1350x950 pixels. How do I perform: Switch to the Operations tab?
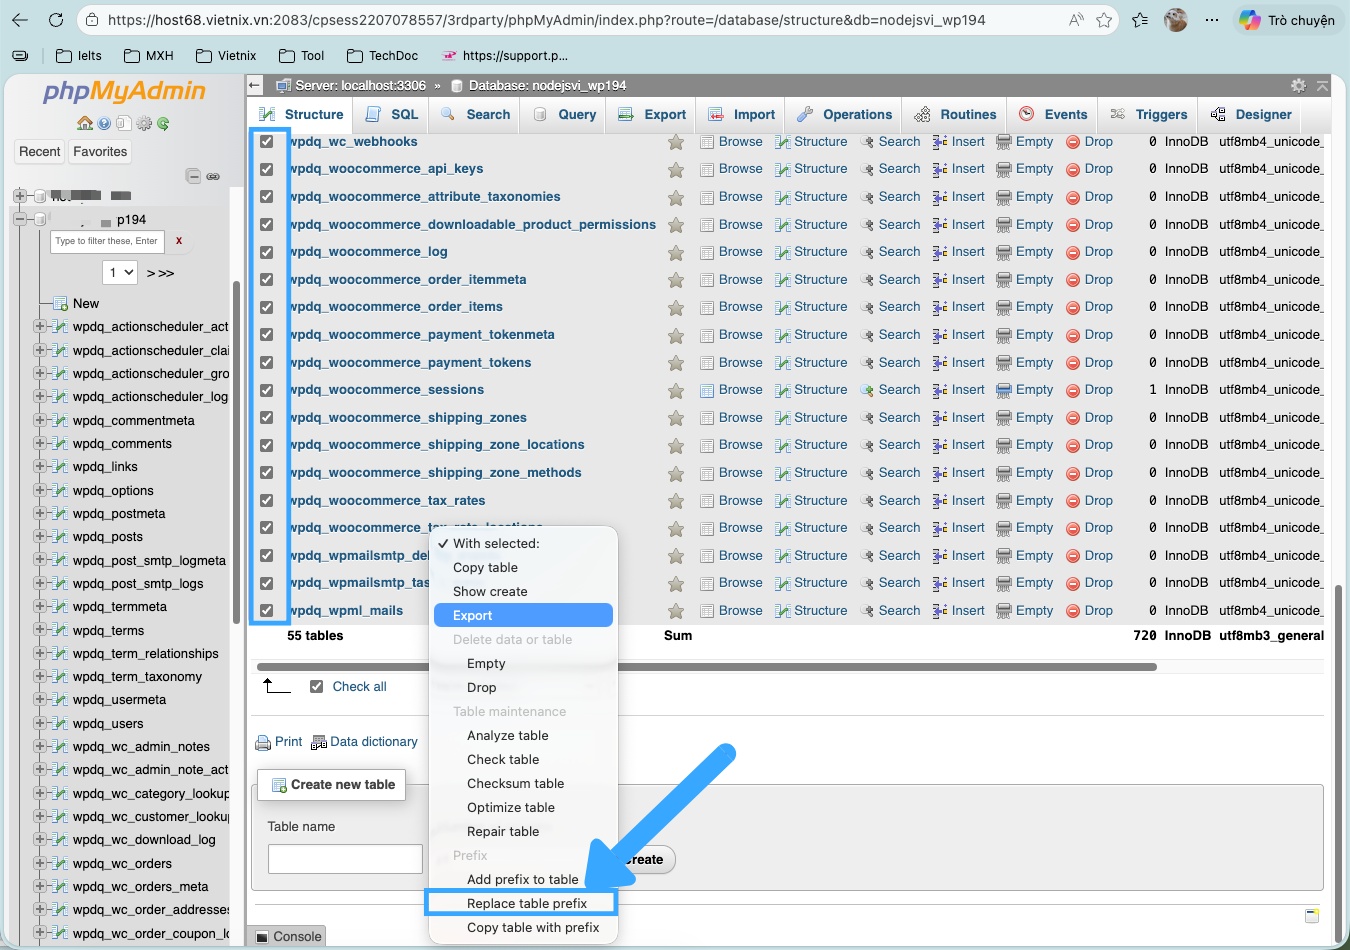pyautogui.click(x=844, y=114)
